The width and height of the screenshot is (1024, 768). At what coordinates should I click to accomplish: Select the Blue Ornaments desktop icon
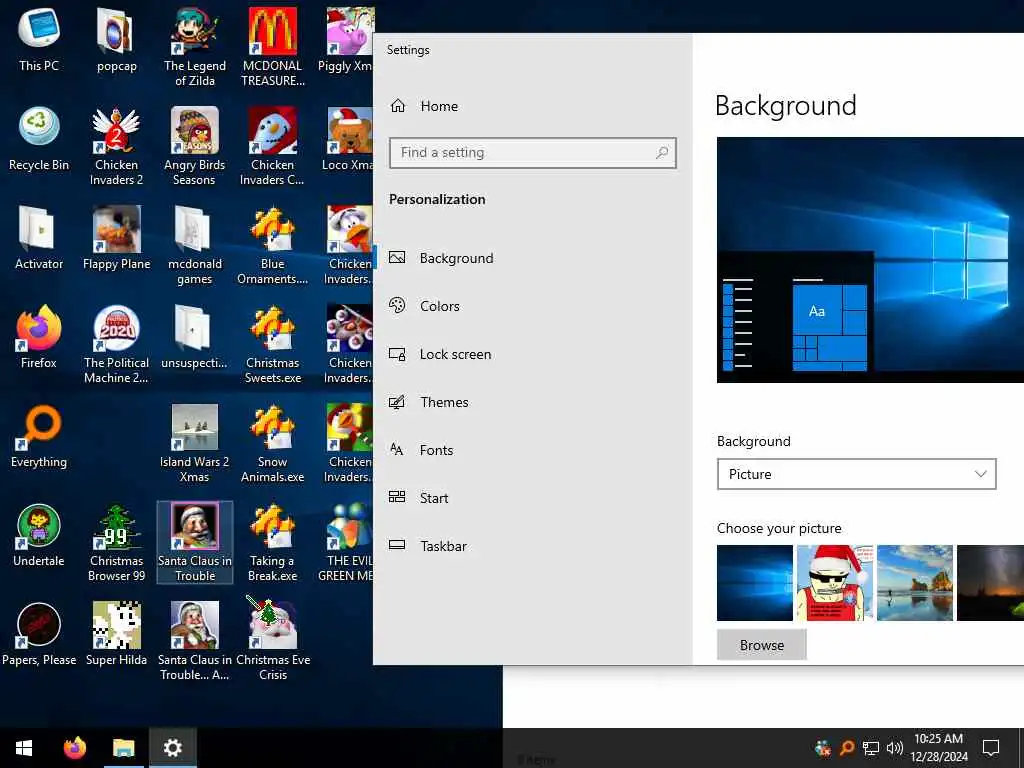[273, 246]
